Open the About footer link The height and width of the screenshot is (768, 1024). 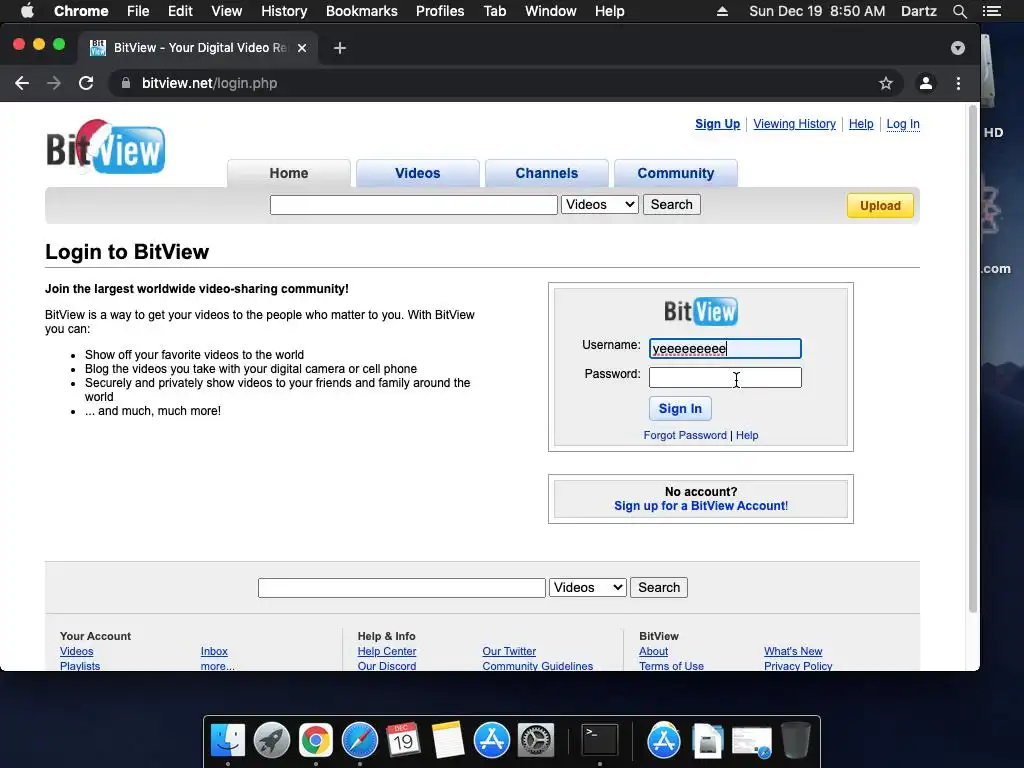pos(653,651)
